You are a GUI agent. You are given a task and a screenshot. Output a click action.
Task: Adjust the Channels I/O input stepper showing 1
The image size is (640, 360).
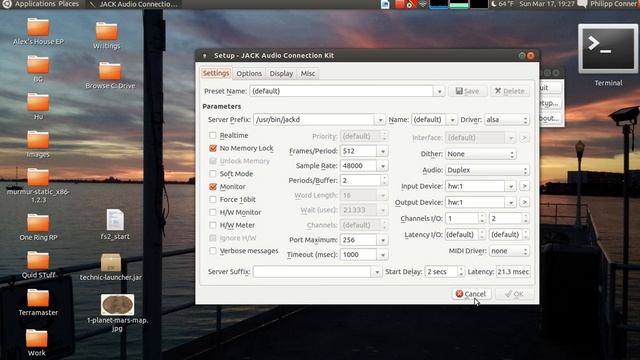(x=482, y=218)
